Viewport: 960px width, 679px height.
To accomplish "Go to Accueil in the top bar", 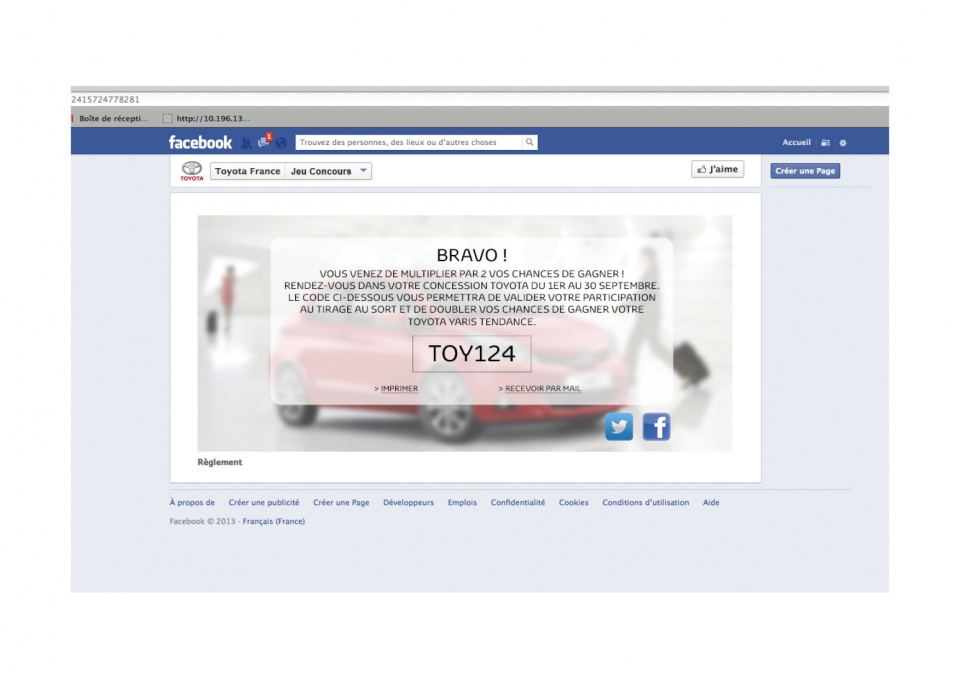I will (796, 143).
